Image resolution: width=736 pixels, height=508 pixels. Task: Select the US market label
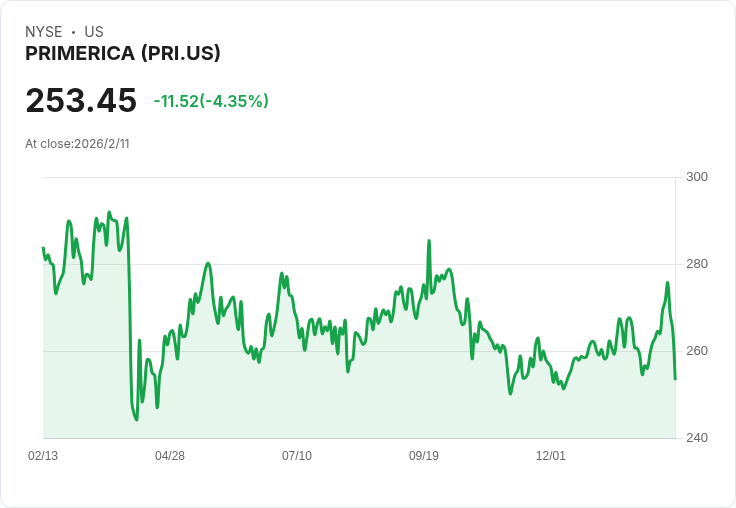click(94, 32)
